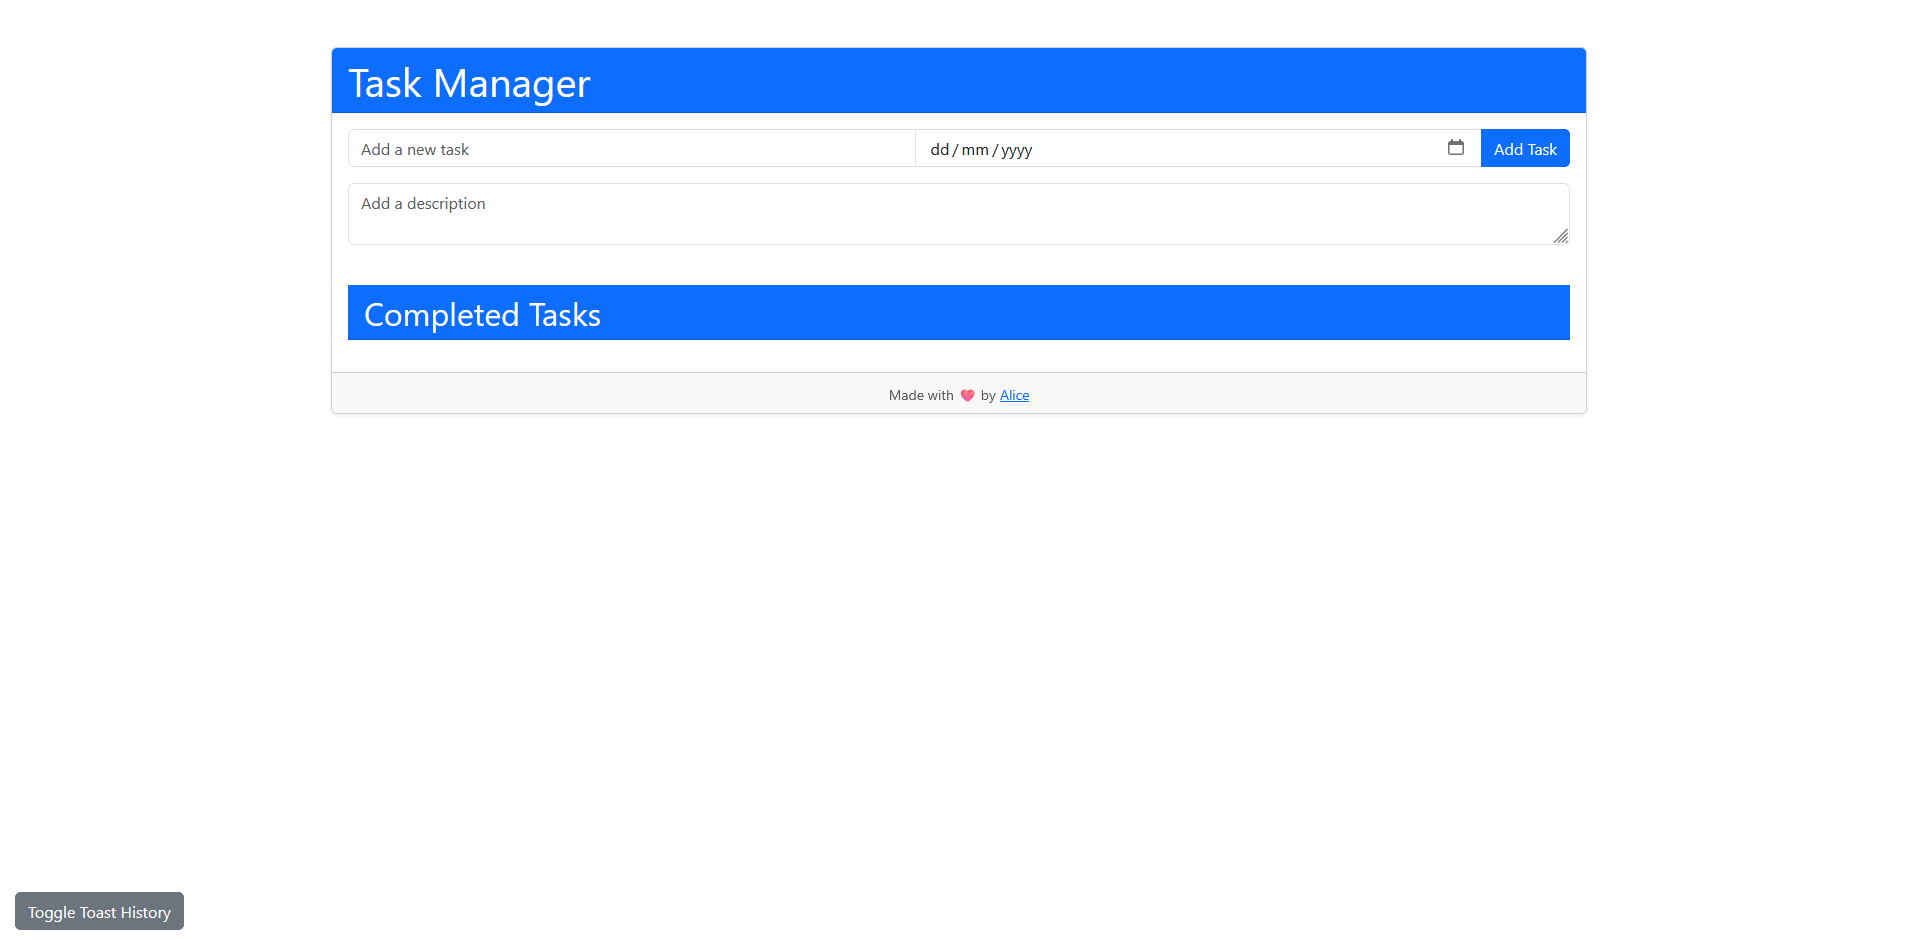1915x941 pixels.
Task: Click into the 'Add a description' textarea
Action: 958,214
